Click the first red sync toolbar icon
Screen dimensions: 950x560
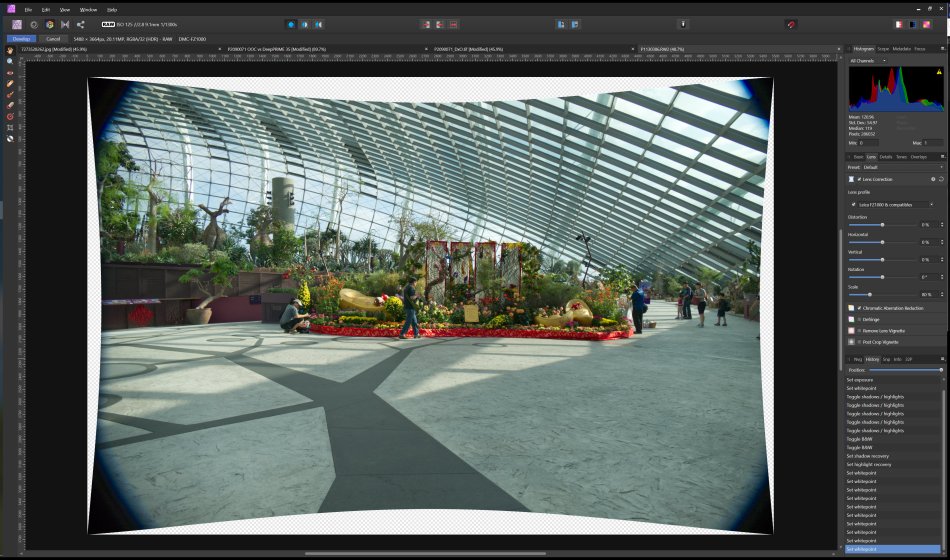pos(426,24)
